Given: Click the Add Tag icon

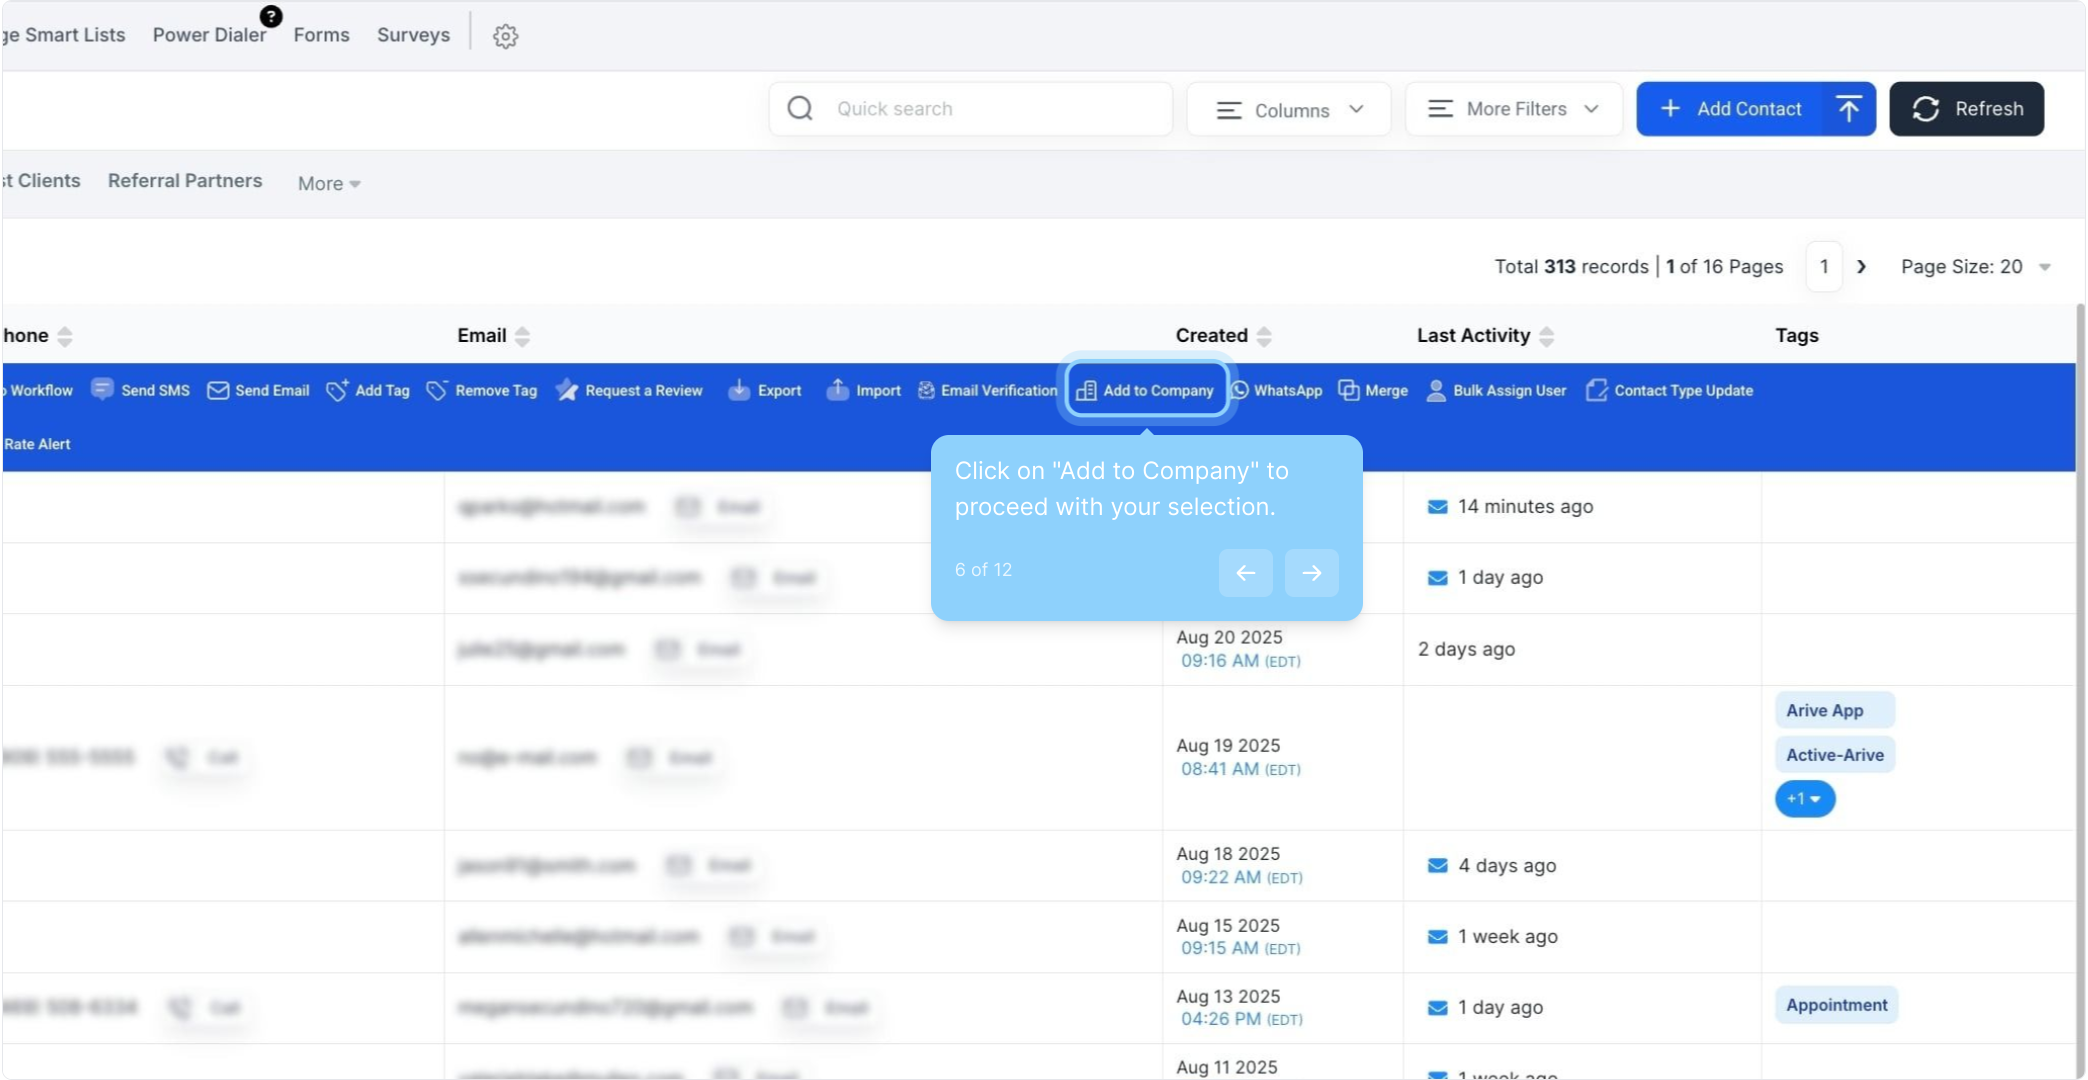Looking at the screenshot, I should [337, 390].
